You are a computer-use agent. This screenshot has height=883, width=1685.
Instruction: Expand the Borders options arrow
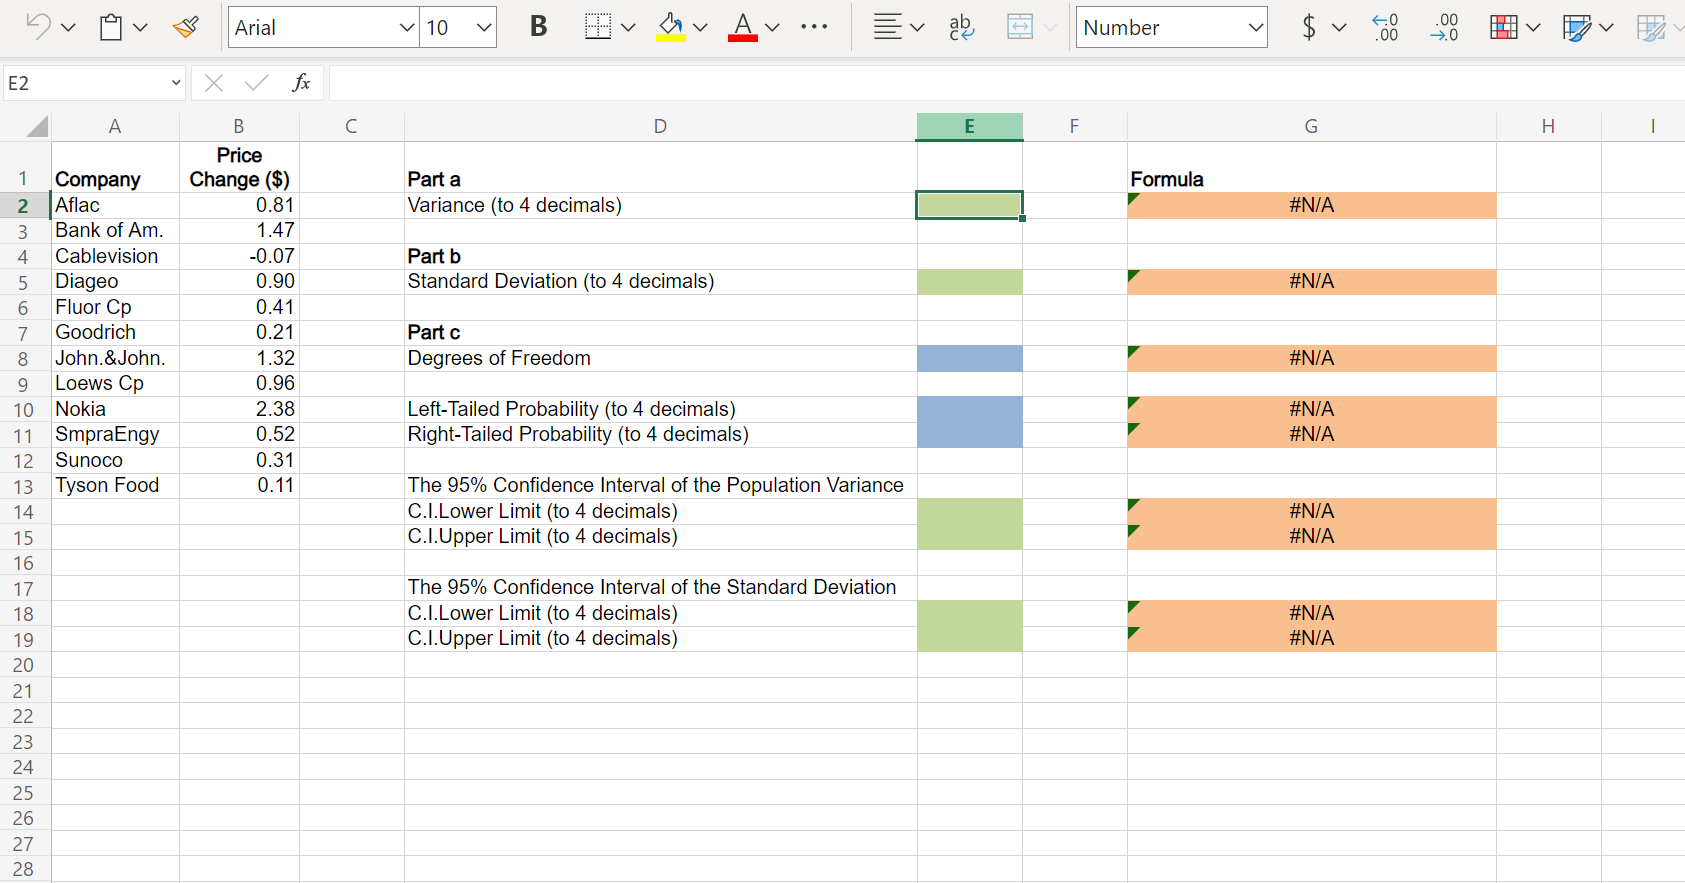tap(628, 28)
